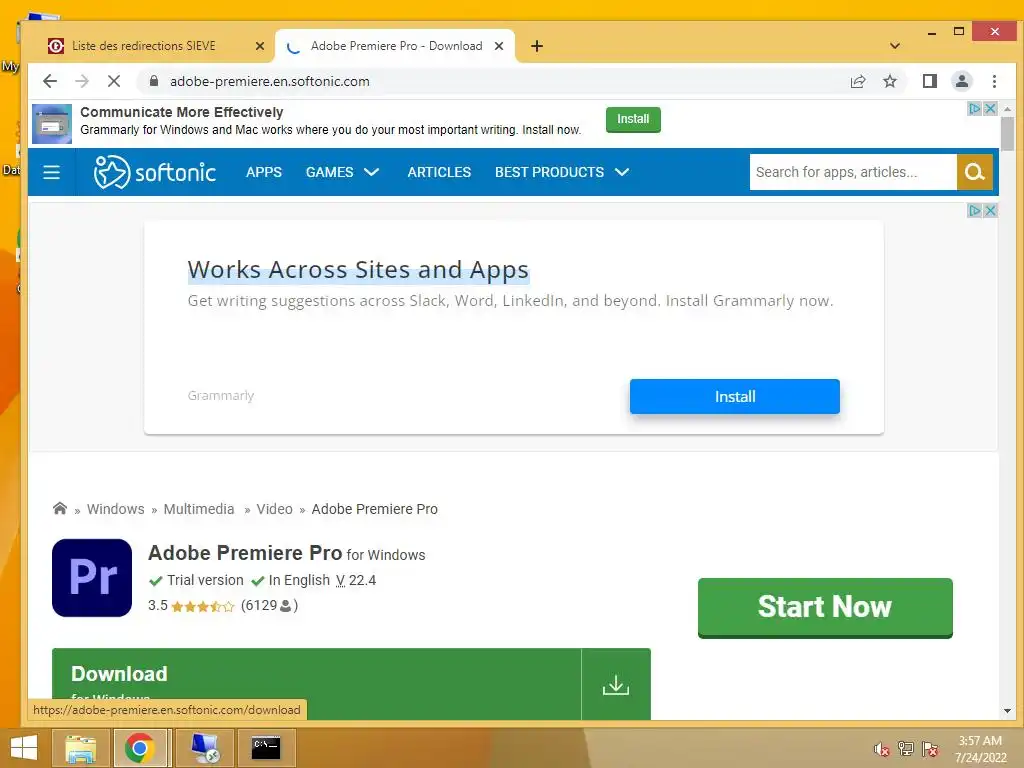Click the 6129 user votes count
1024x768 pixels.
pos(269,606)
